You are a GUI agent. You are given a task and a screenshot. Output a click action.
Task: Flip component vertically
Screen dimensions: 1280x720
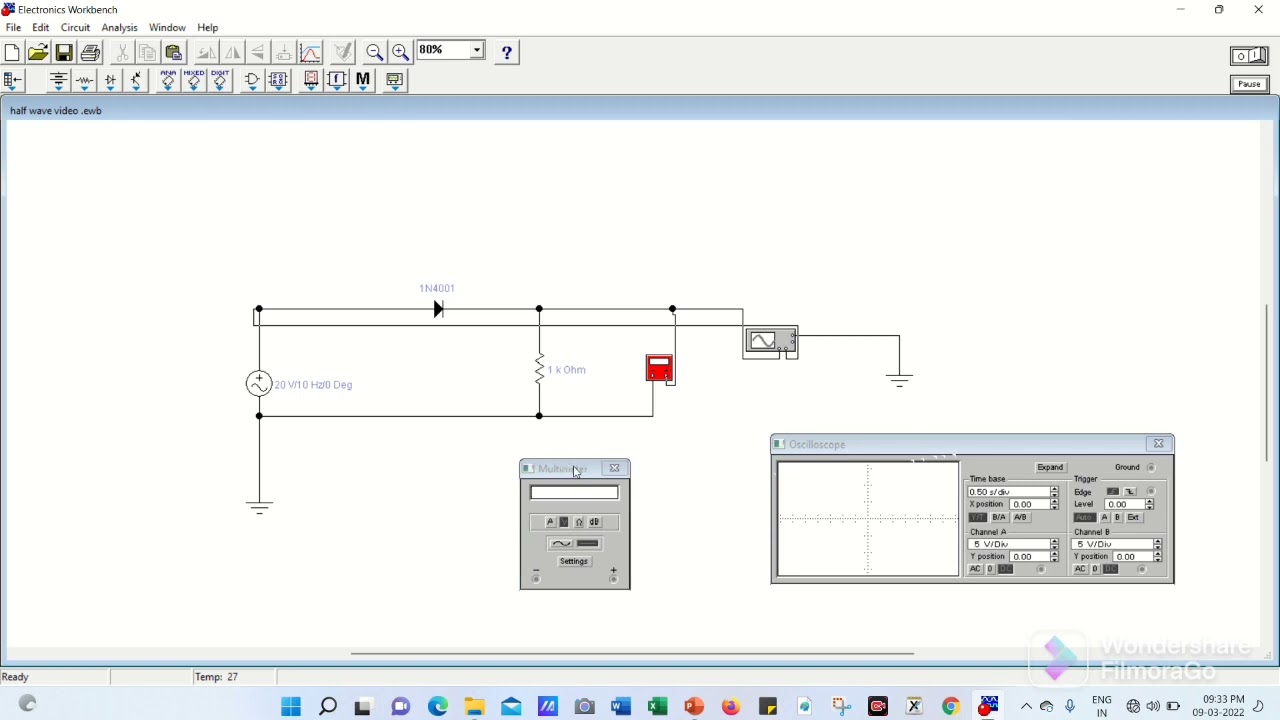point(259,52)
